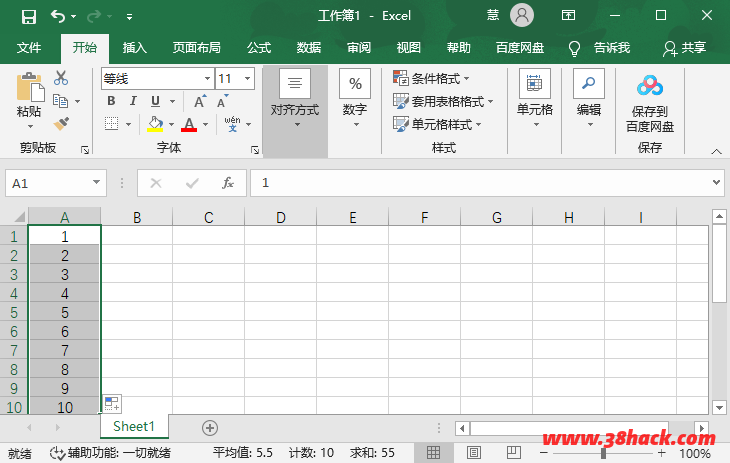Click the Increase Font Size icon

point(200,101)
